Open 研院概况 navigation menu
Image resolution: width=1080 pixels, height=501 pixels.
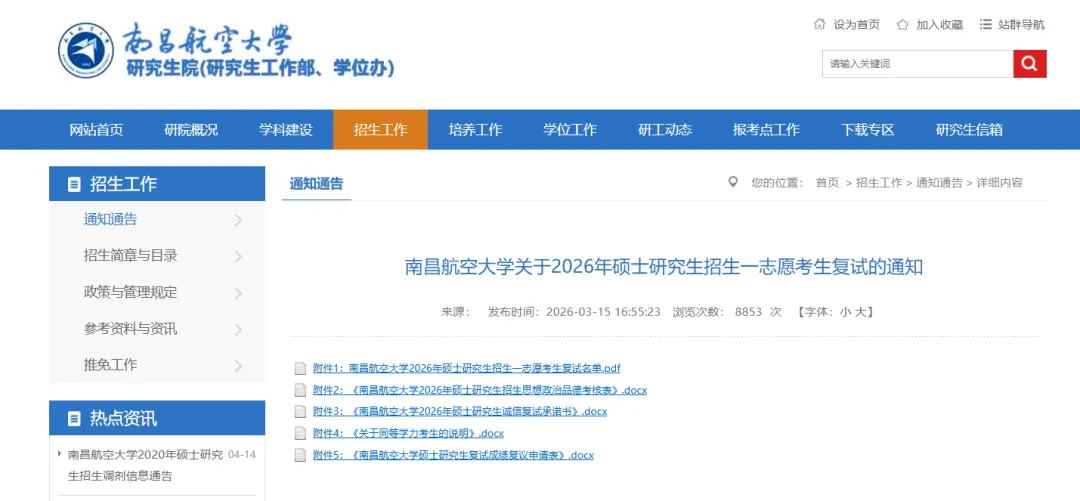pyautogui.click(x=191, y=130)
